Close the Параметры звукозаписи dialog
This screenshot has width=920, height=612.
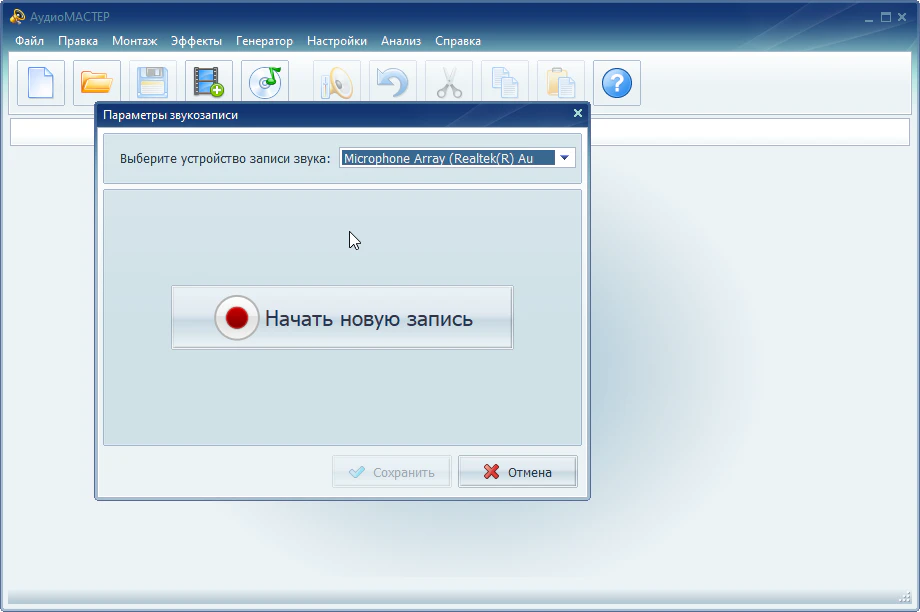click(577, 114)
